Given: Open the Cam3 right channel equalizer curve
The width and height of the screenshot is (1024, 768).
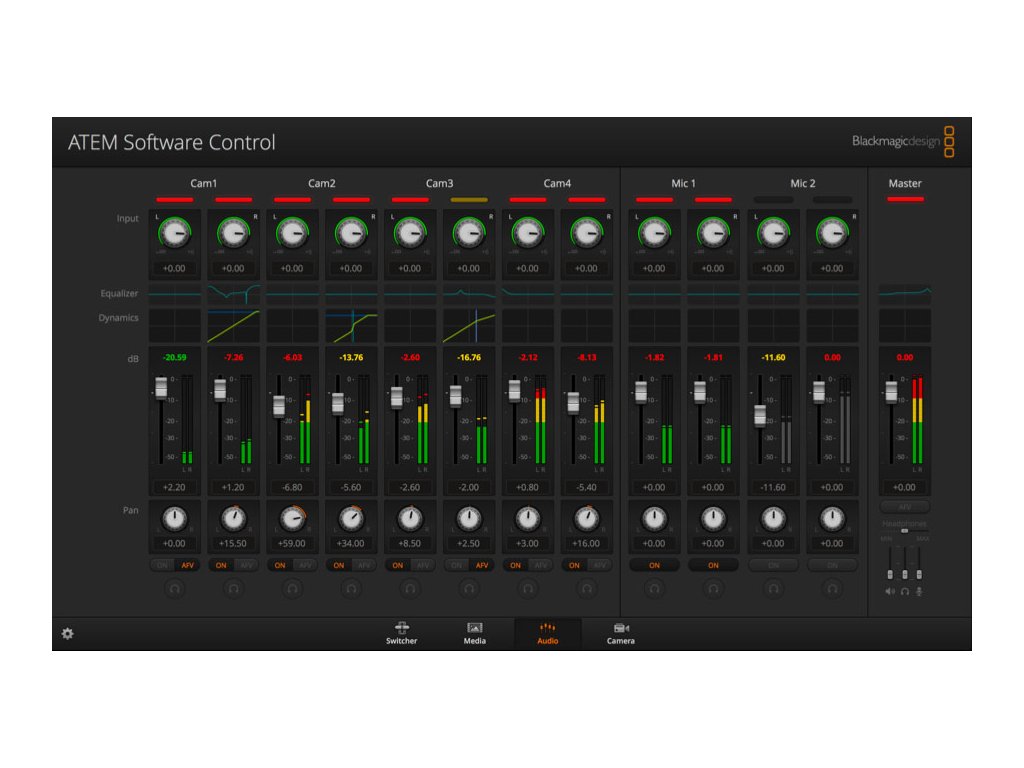Looking at the screenshot, I should (x=469, y=294).
